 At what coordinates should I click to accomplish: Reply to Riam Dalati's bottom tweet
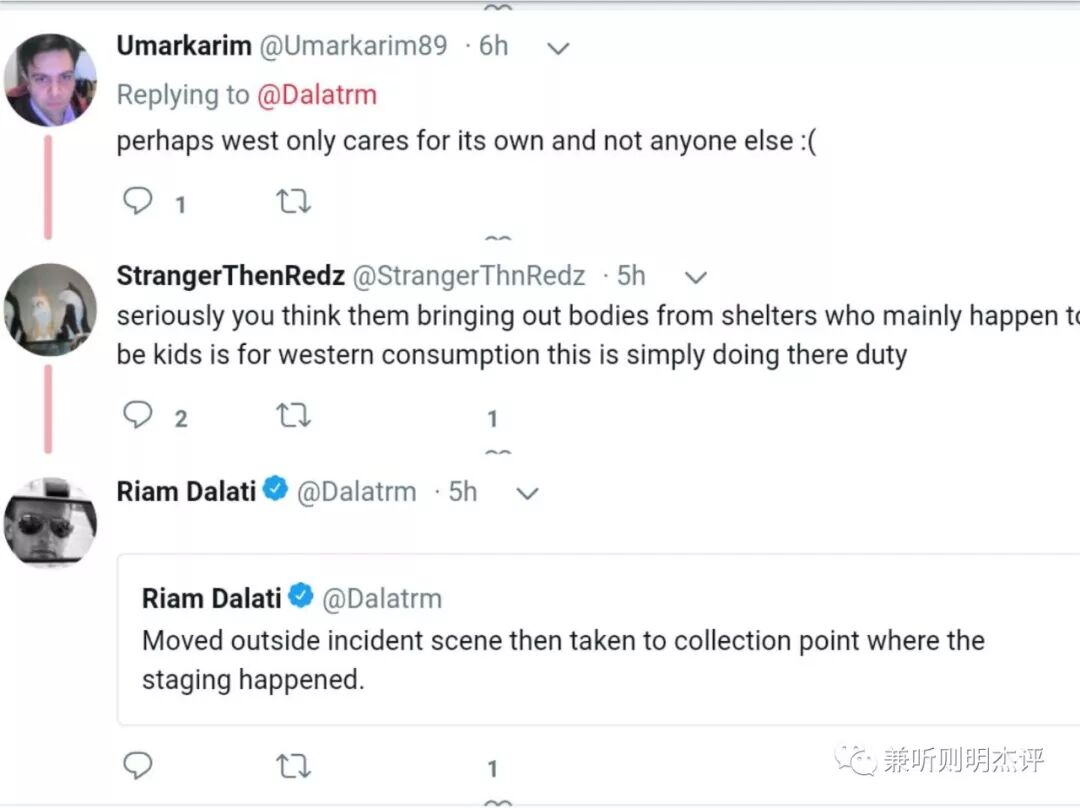click(x=138, y=766)
